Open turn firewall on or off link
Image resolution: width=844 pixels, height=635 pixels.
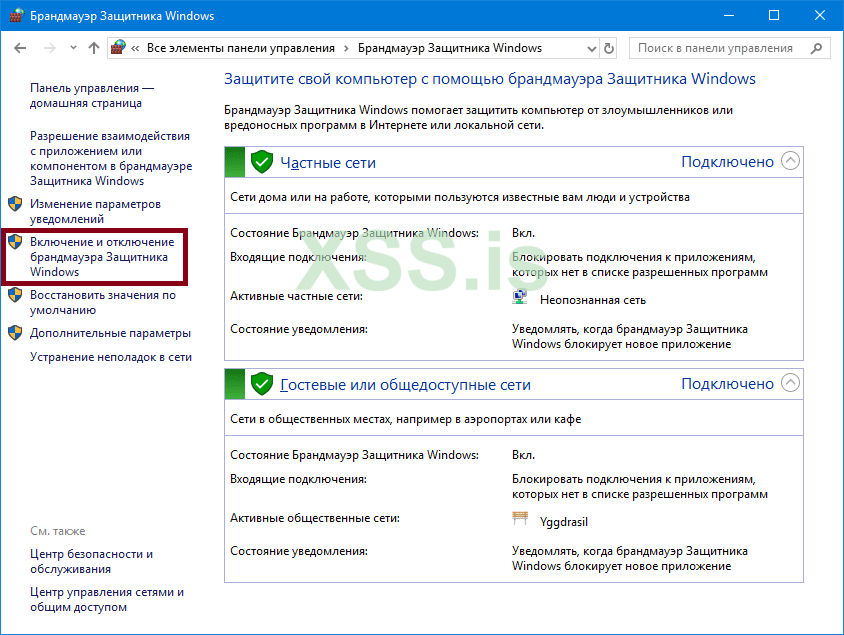(102, 257)
